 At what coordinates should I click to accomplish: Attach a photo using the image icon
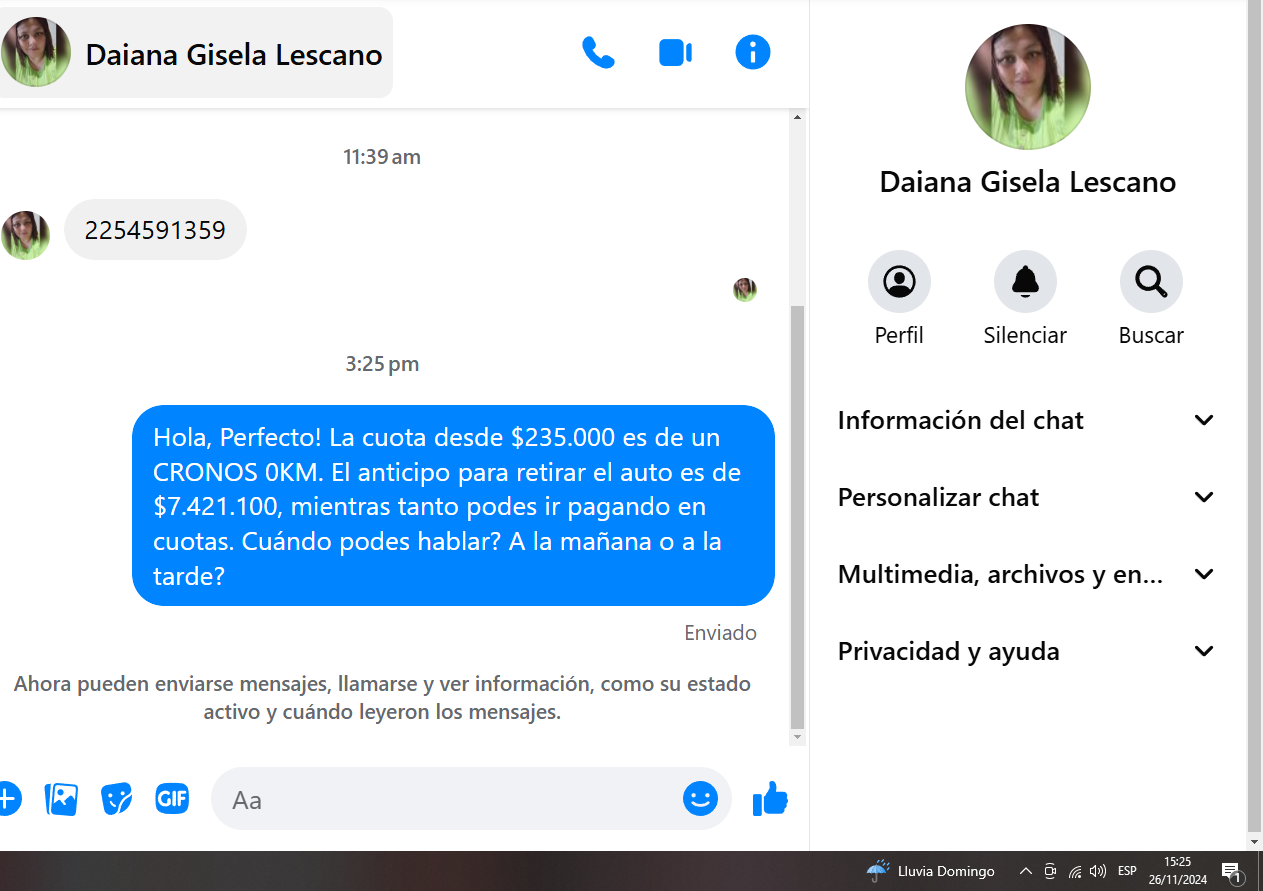[61, 798]
